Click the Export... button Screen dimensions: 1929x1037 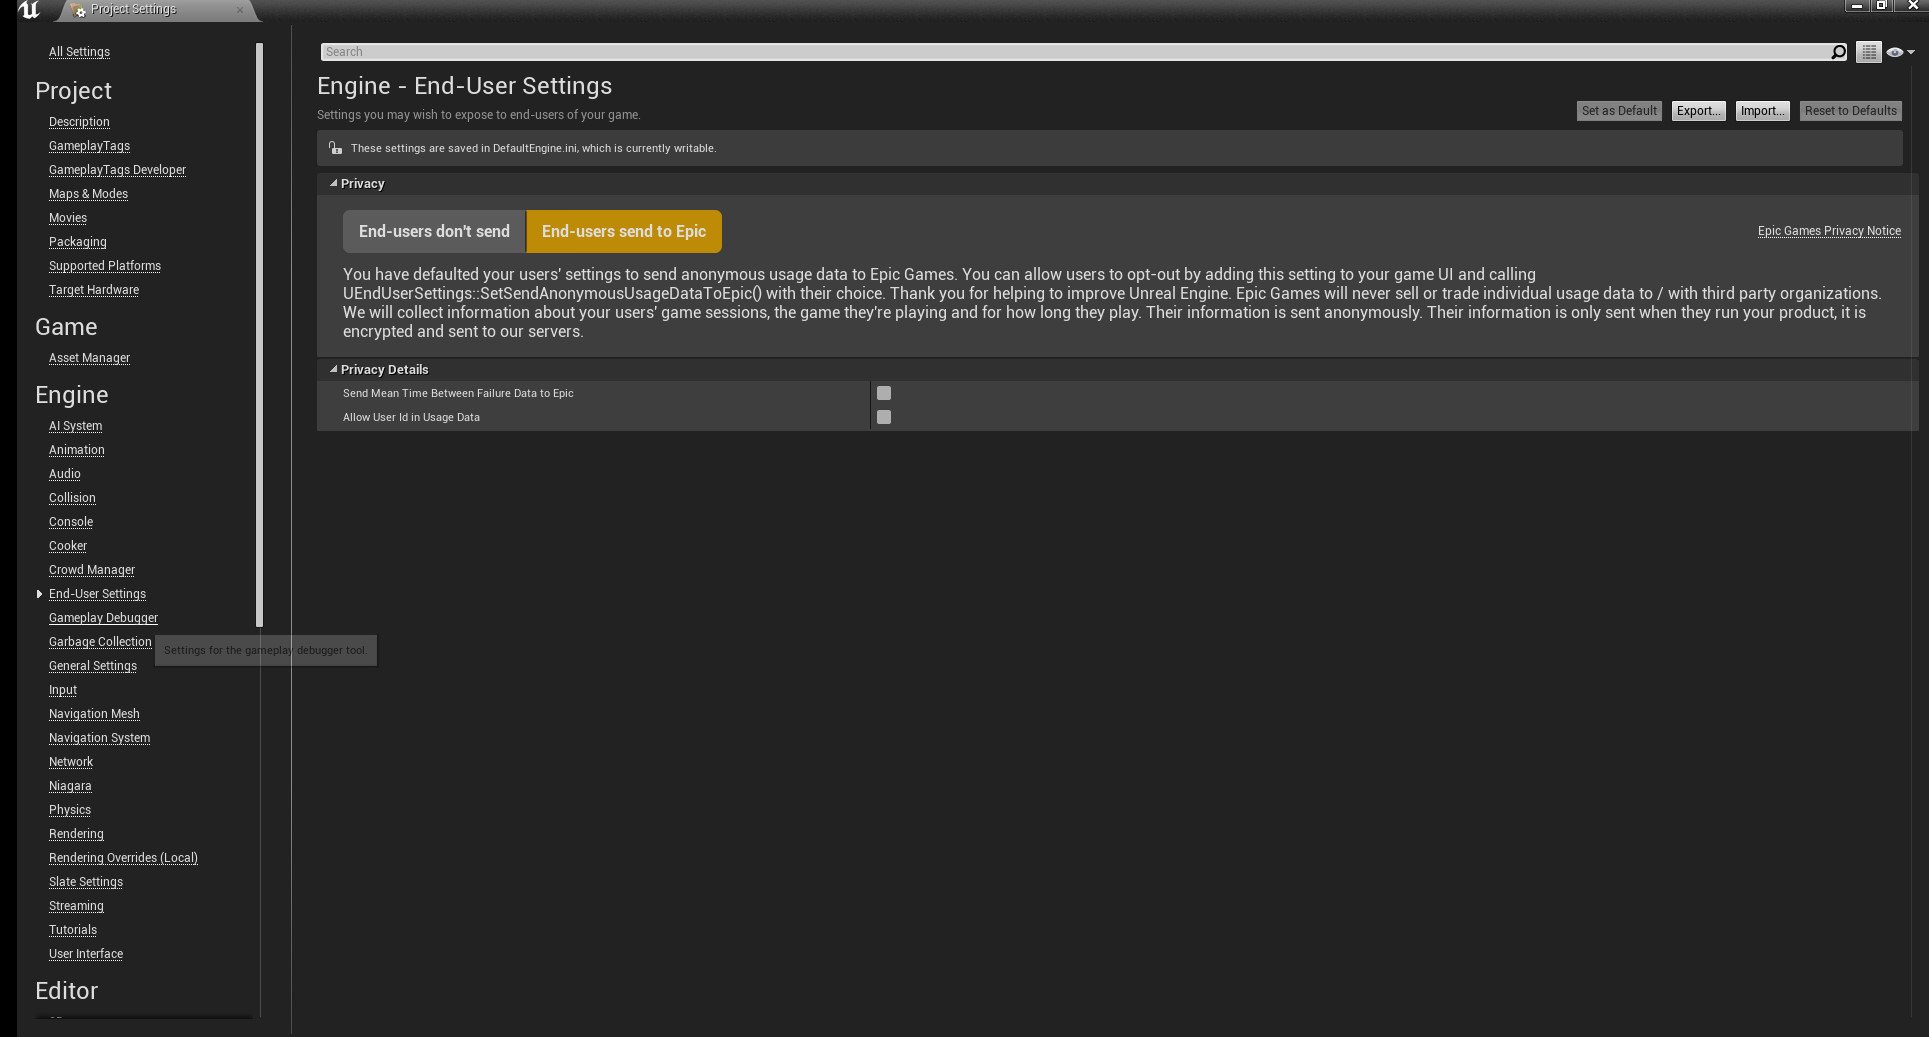point(1698,111)
